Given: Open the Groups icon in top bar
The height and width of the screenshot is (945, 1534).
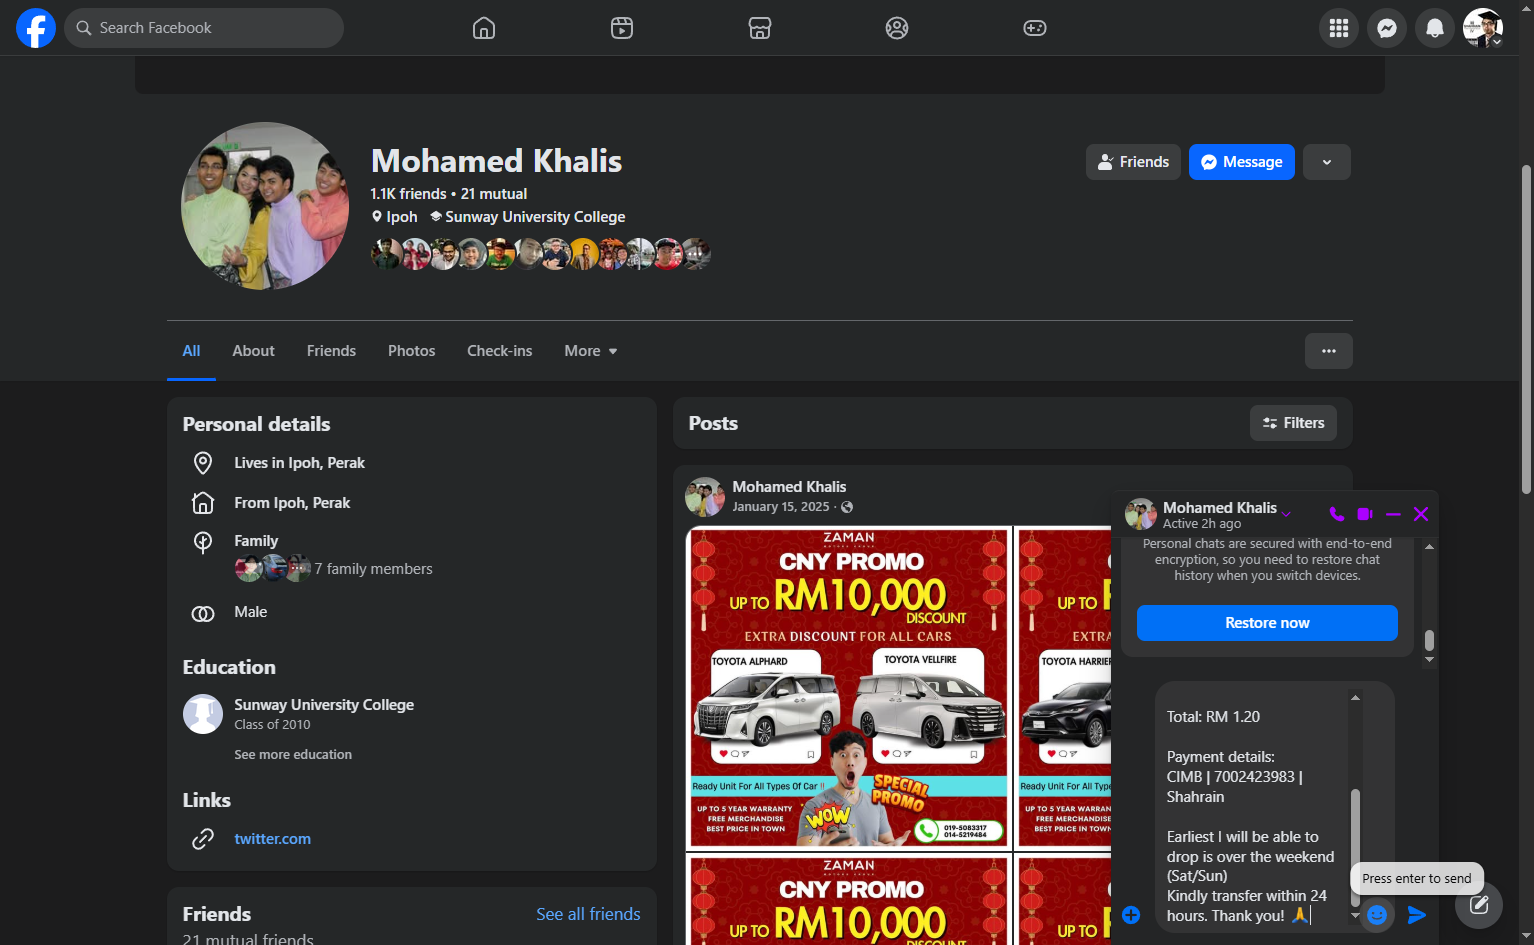Looking at the screenshot, I should [897, 28].
